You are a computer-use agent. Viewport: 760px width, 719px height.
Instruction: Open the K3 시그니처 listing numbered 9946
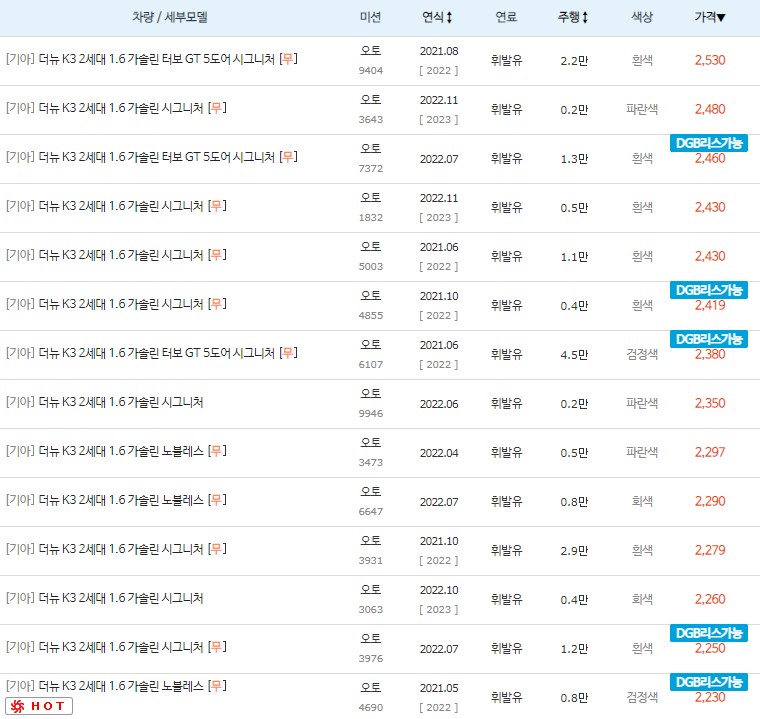104,402
